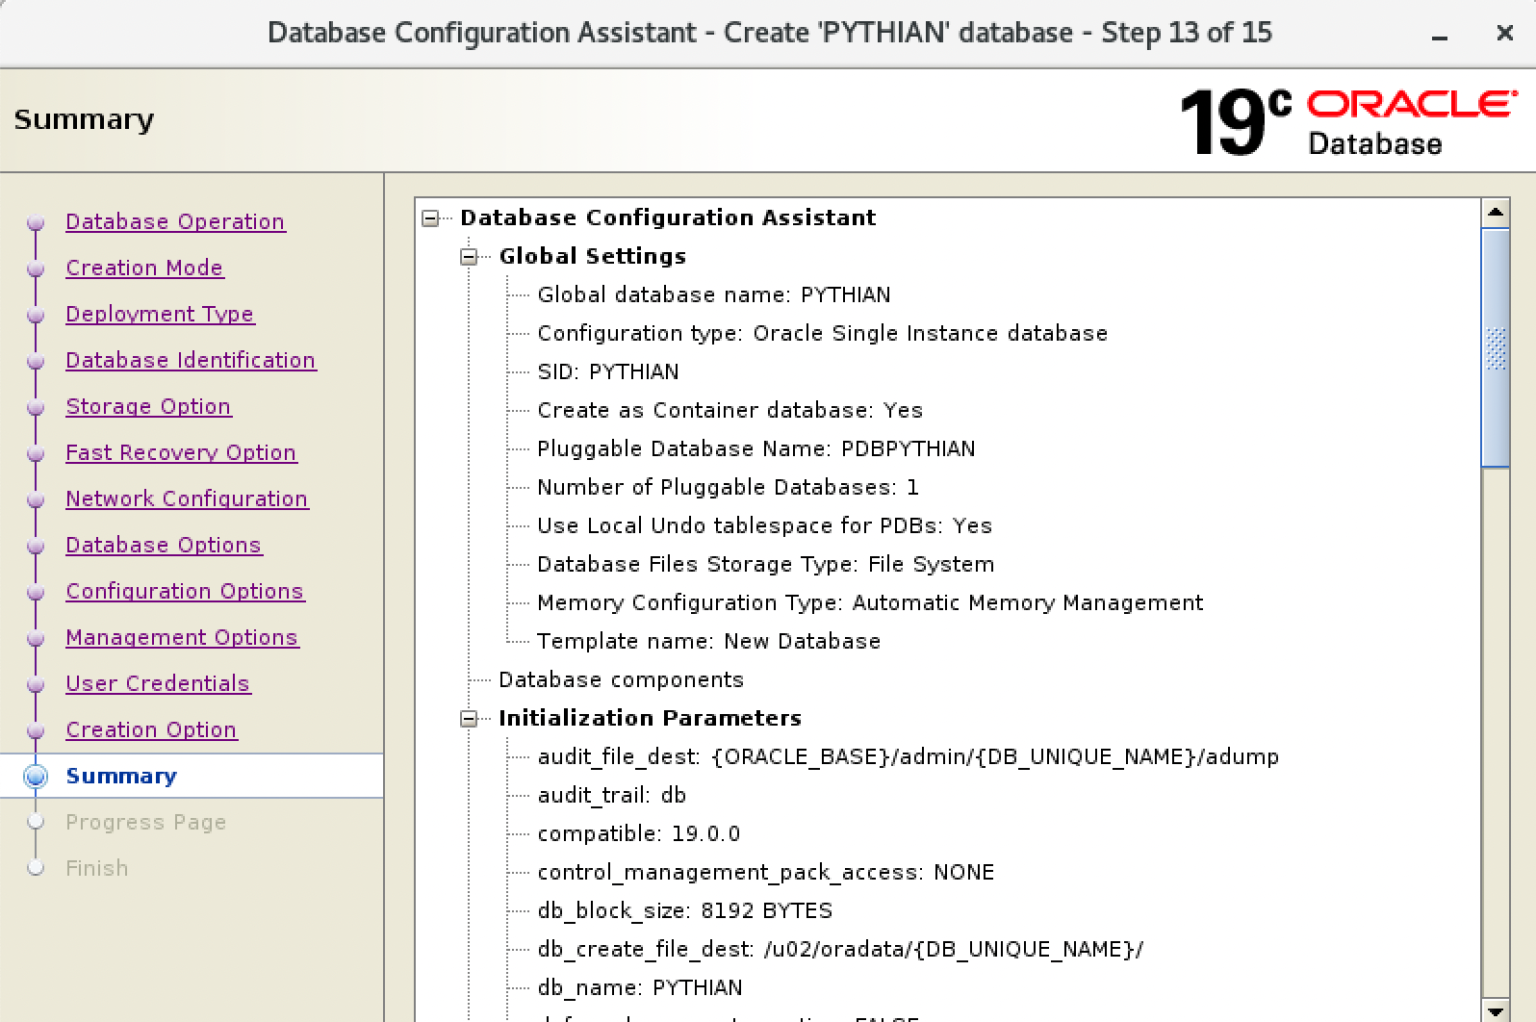Image resolution: width=1536 pixels, height=1022 pixels.
Task: Open the Management Options step
Action: coord(182,637)
